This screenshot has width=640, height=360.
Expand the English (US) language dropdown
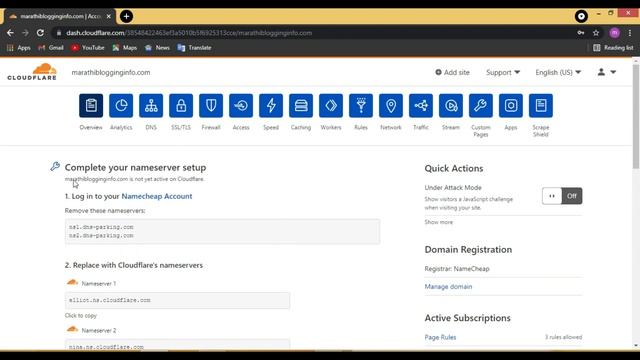(x=558, y=72)
